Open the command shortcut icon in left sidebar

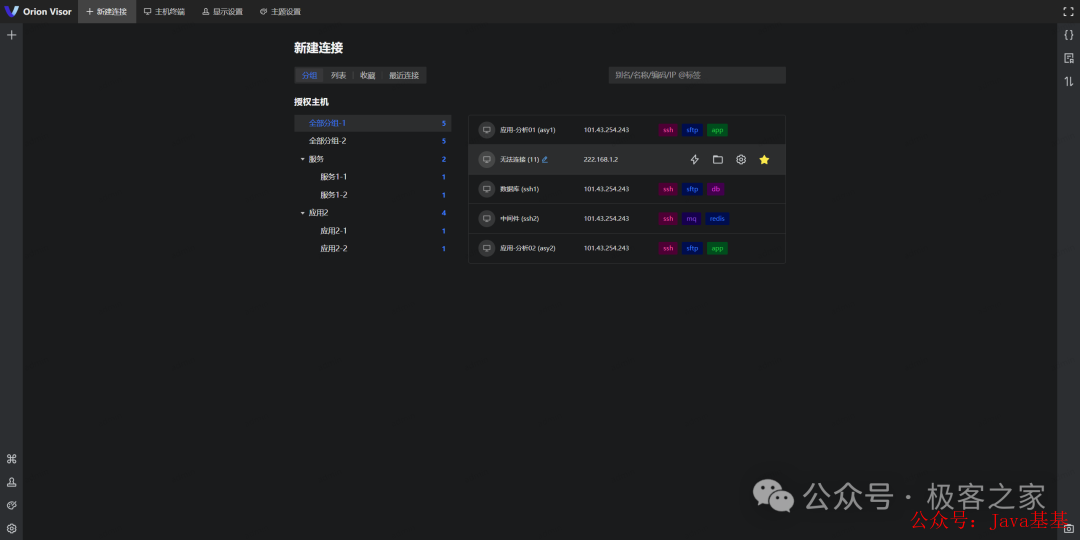(12, 459)
